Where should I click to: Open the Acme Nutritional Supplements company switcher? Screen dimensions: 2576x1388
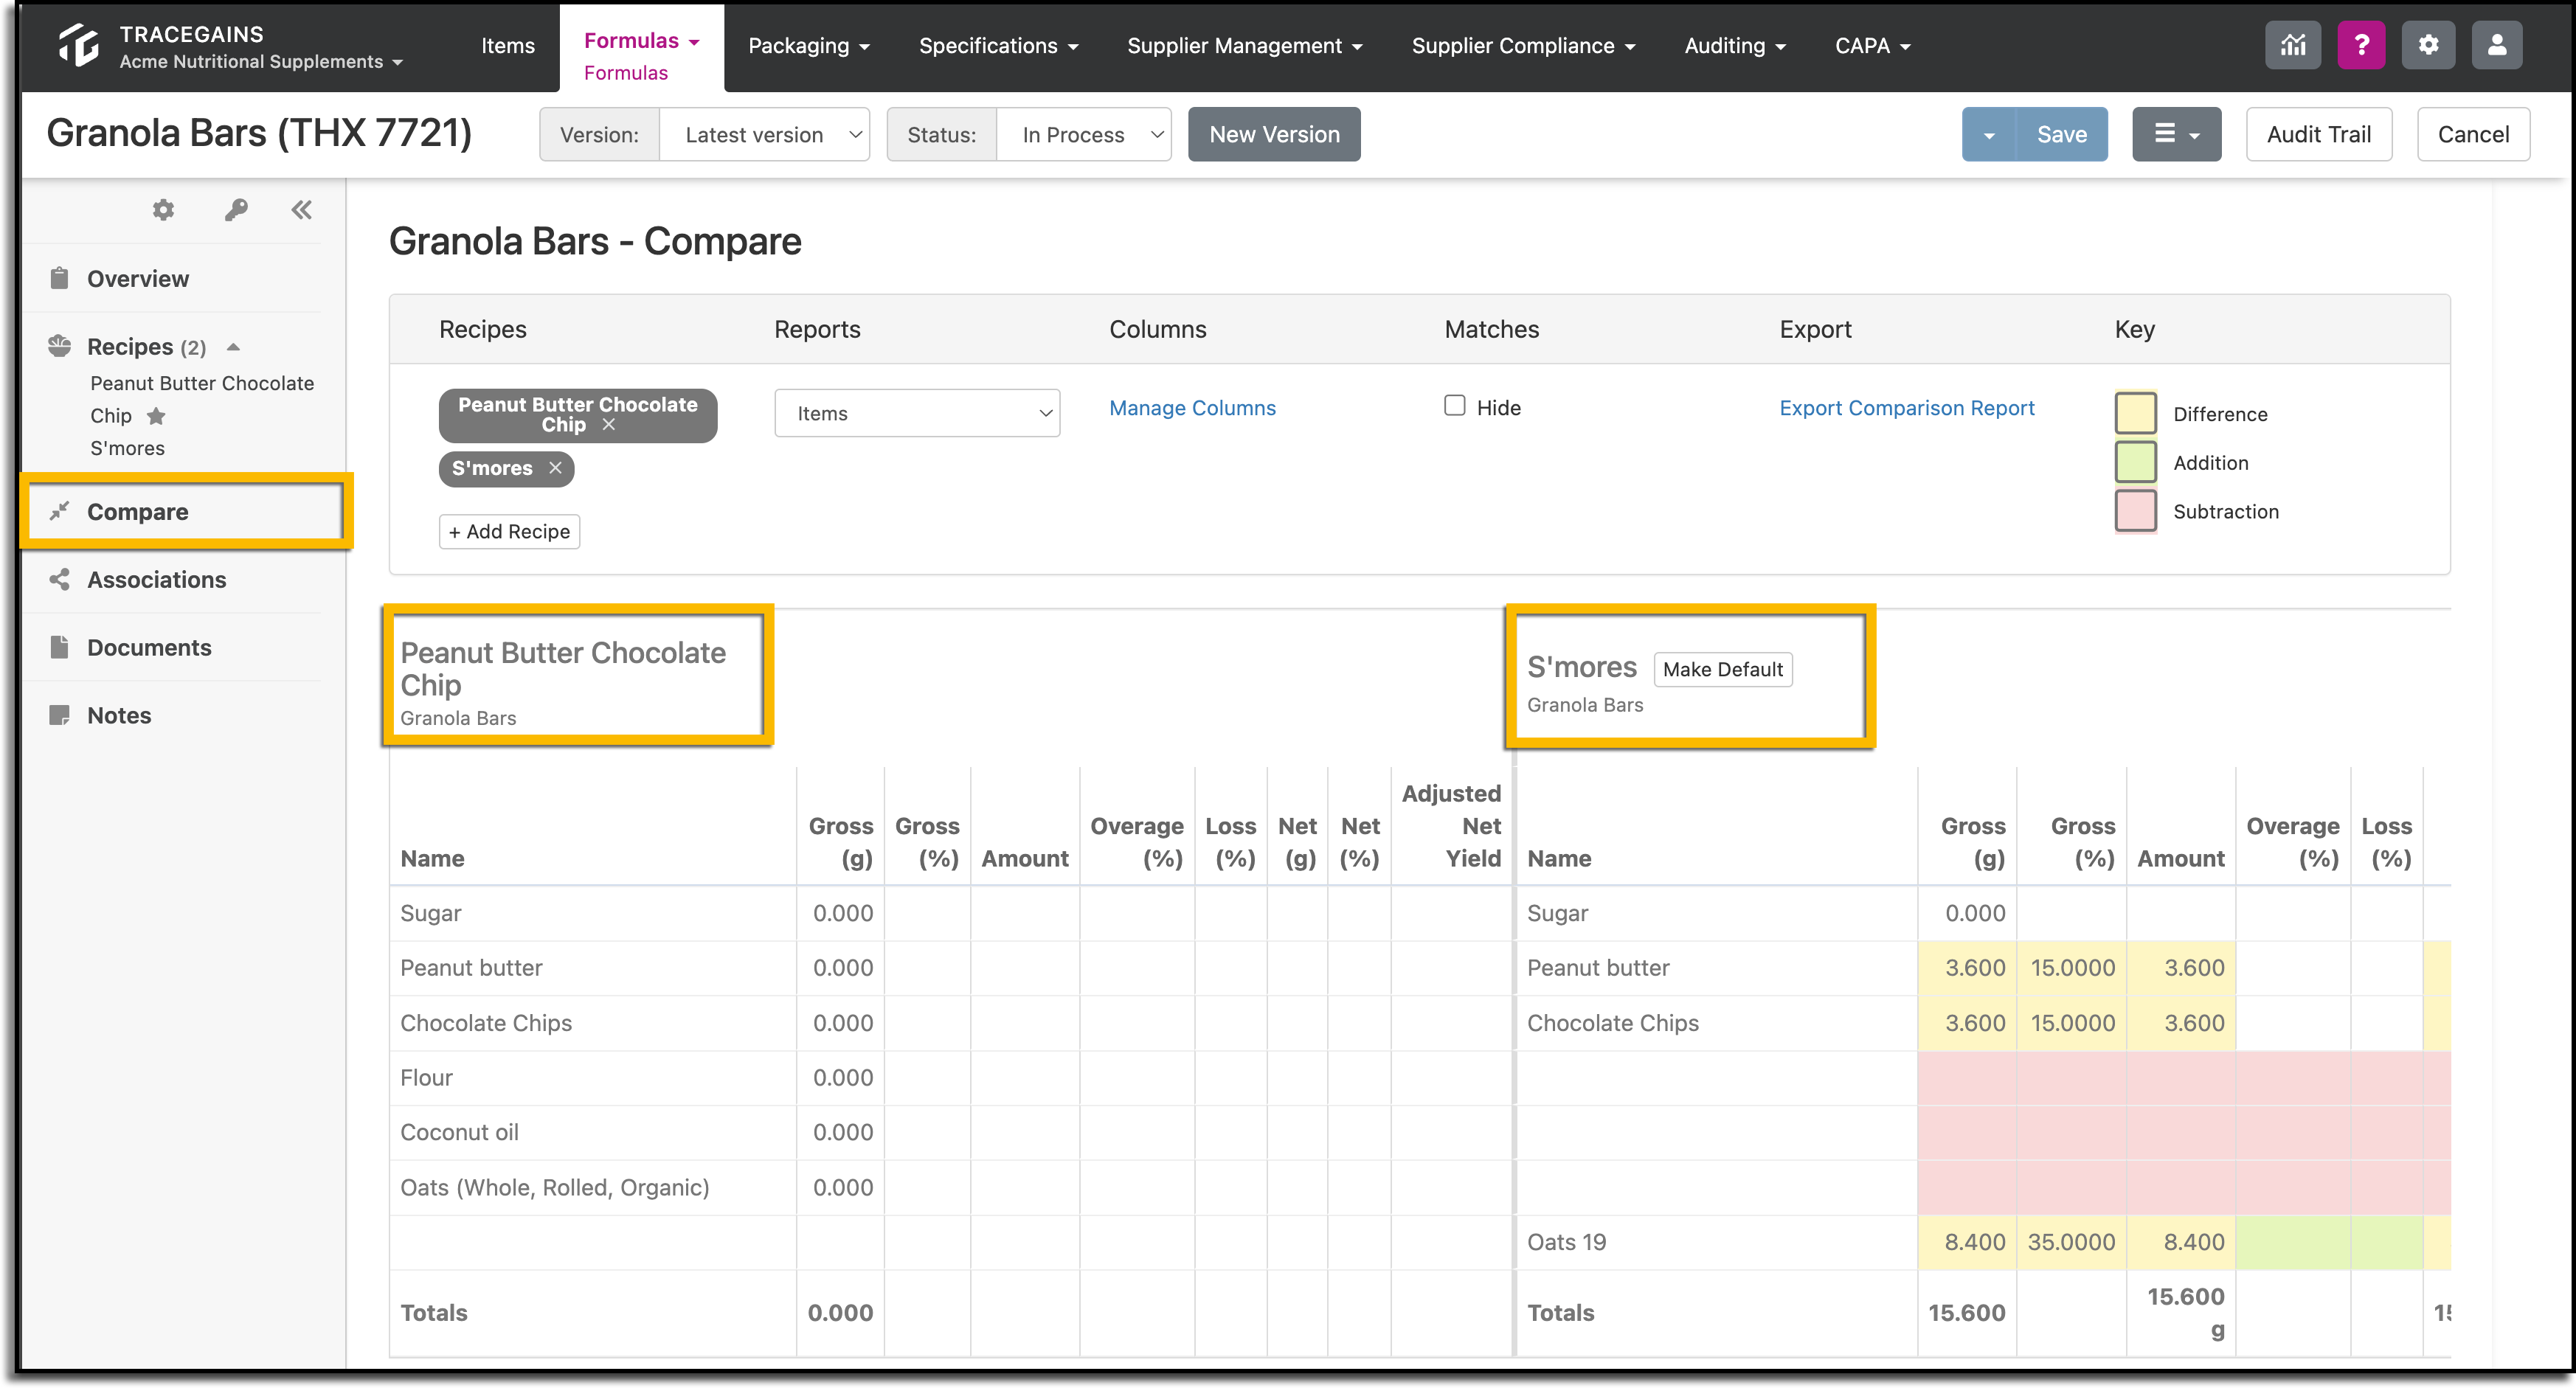click(261, 62)
